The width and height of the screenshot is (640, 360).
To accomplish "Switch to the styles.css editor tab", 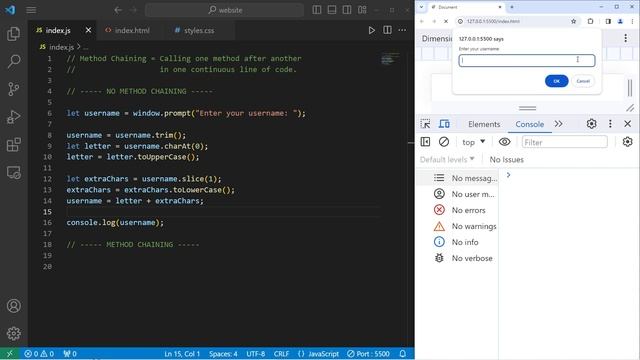I will pyautogui.click(x=198, y=30).
